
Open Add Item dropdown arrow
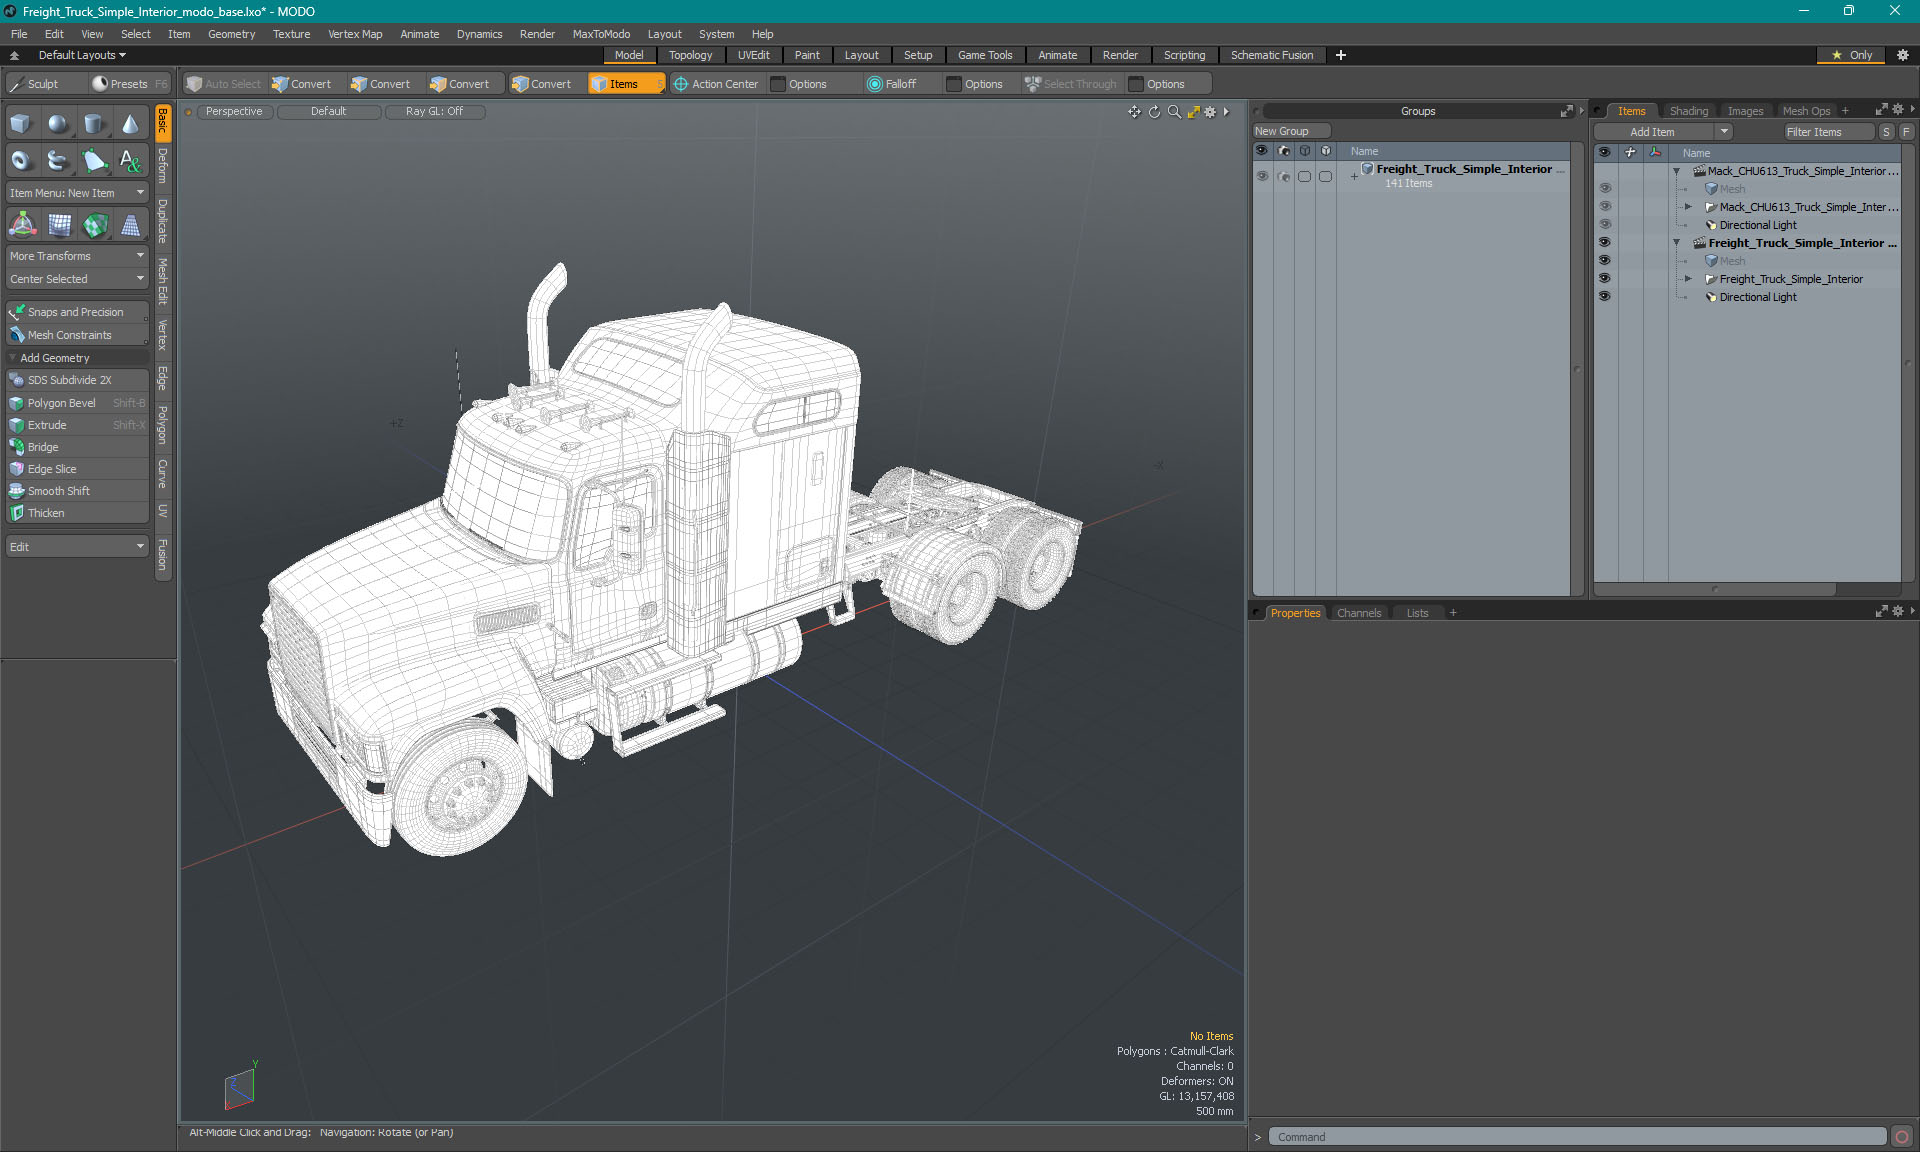click(1724, 132)
